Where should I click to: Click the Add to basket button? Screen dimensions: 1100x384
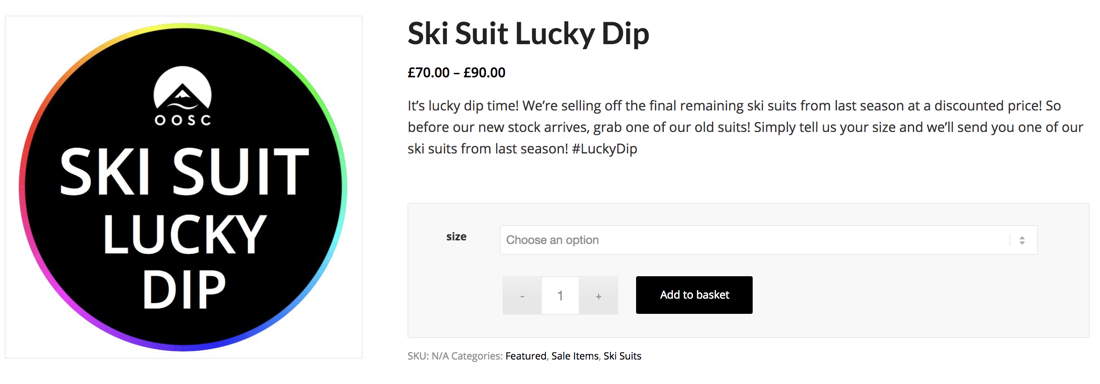pyautogui.click(x=695, y=295)
